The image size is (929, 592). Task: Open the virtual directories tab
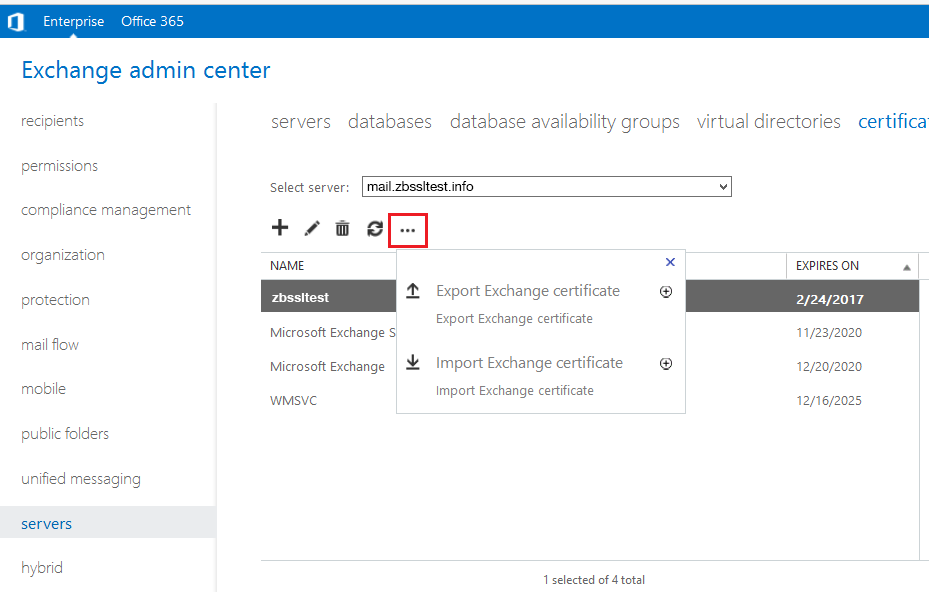click(x=768, y=121)
